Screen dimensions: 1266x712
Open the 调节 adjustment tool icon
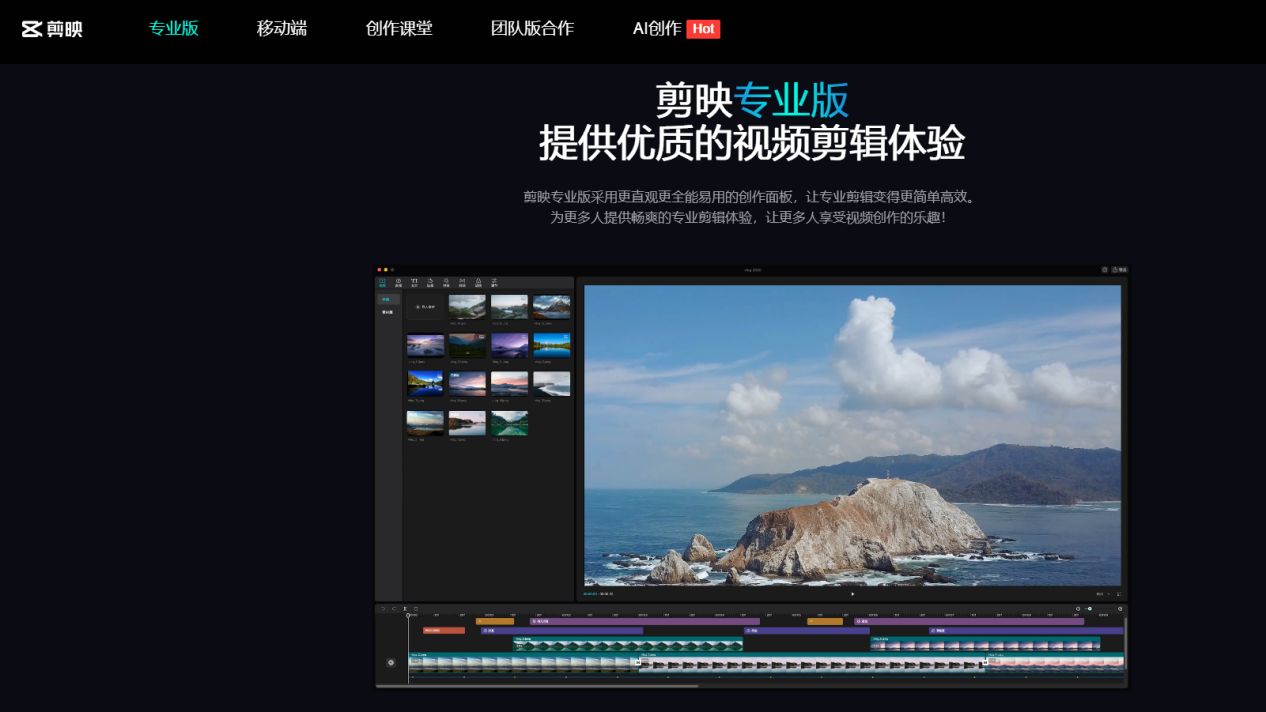coord(494,283)
